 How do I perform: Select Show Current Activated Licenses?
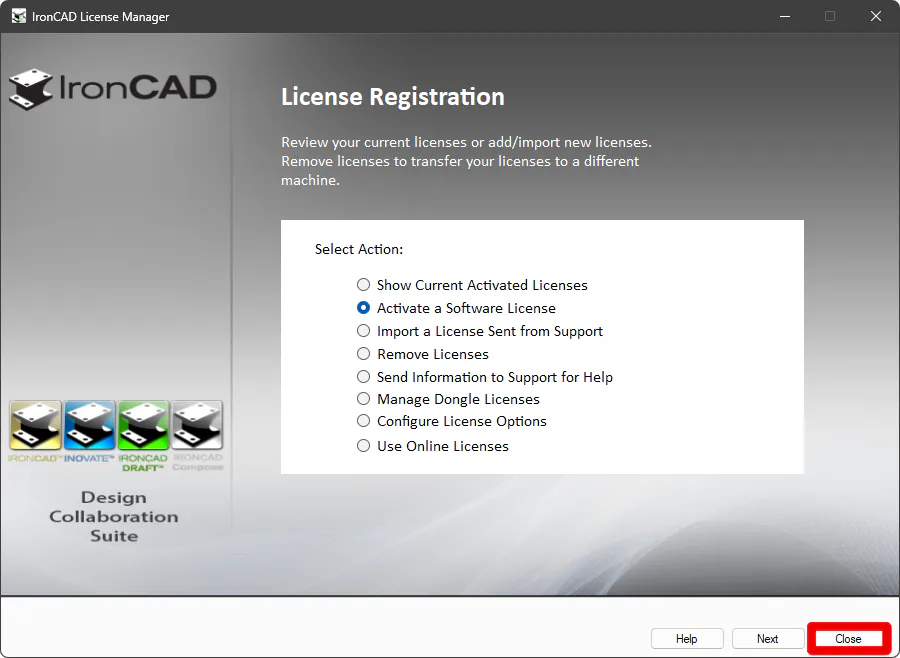[x=364, y=285]
